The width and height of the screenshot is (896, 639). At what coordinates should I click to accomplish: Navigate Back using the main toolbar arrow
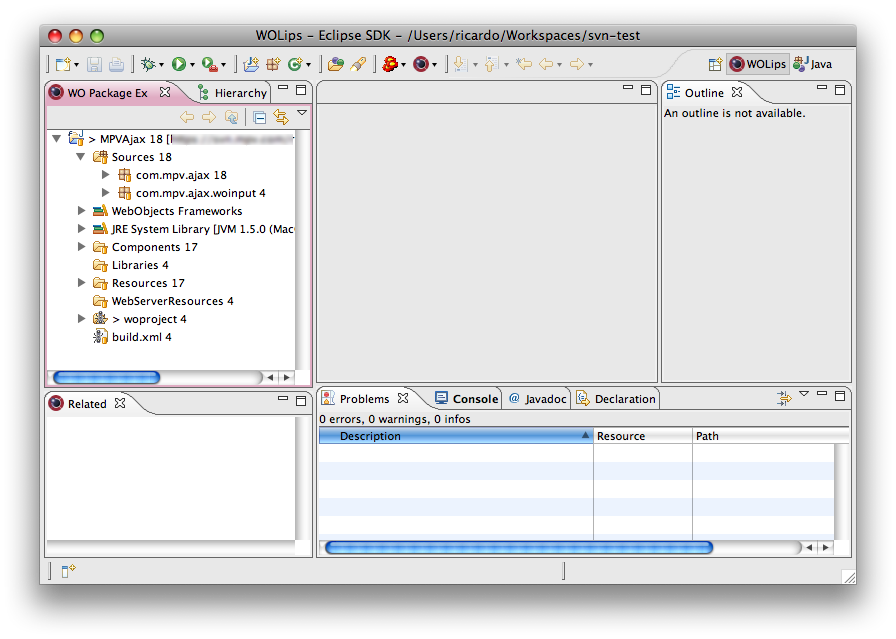click(546, 64)
